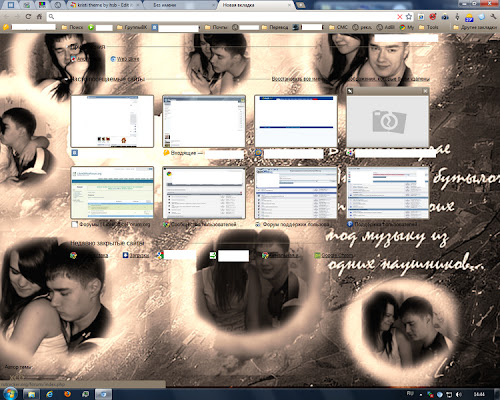Launch Internet Explorer from taskbar
The width and height of the screenshot is (500, 400).
[50, 394]
